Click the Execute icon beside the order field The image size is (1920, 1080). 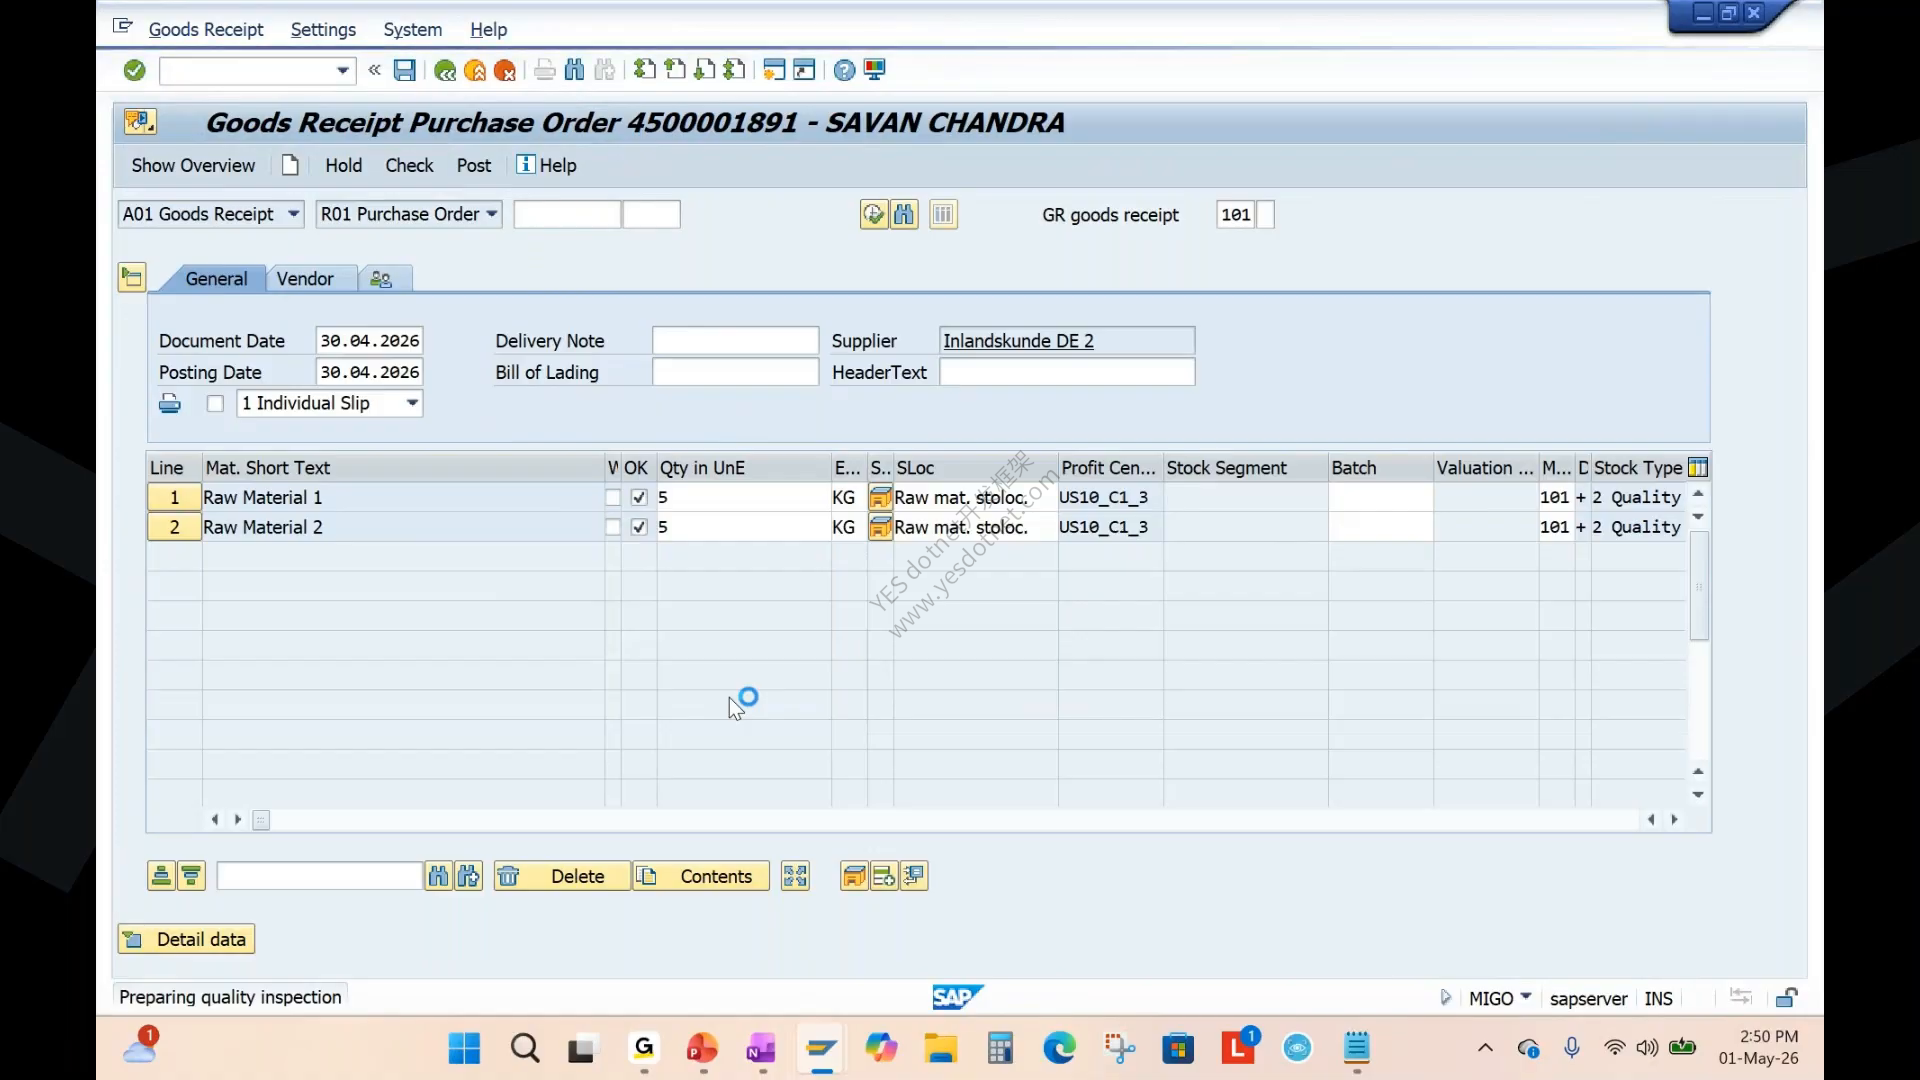(x=873, y=214)
